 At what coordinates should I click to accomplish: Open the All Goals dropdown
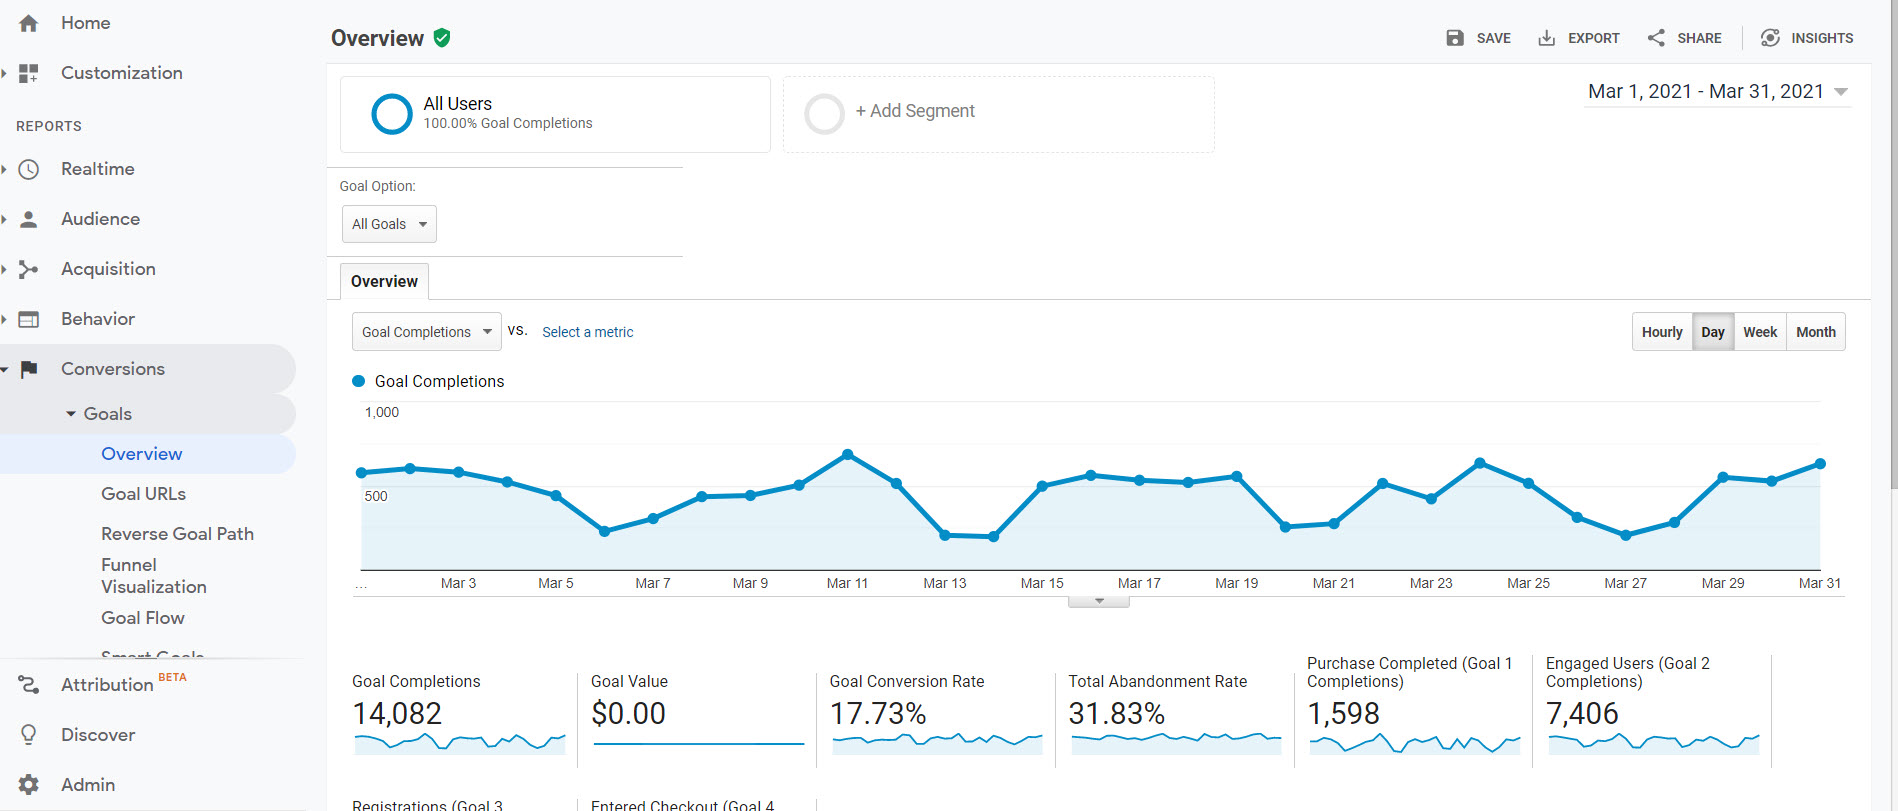389,224
